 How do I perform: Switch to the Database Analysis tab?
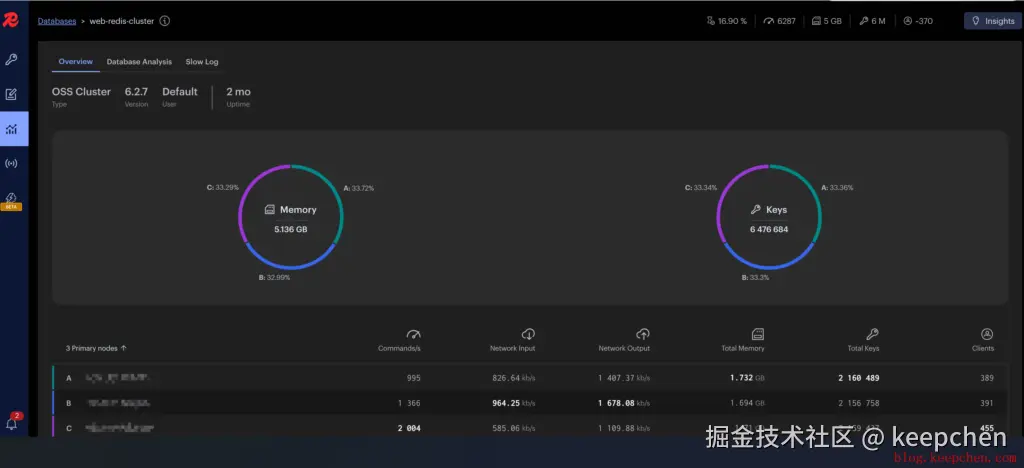[139, 61]
